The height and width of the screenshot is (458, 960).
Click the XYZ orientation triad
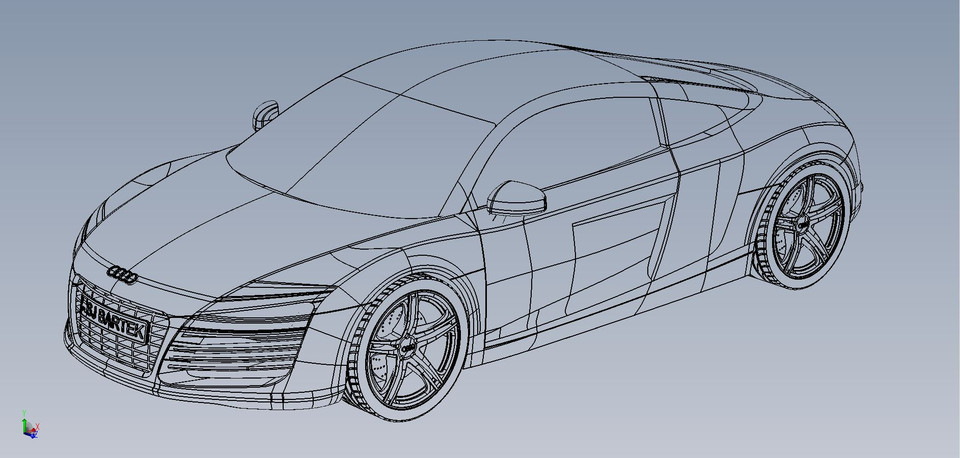30,424
